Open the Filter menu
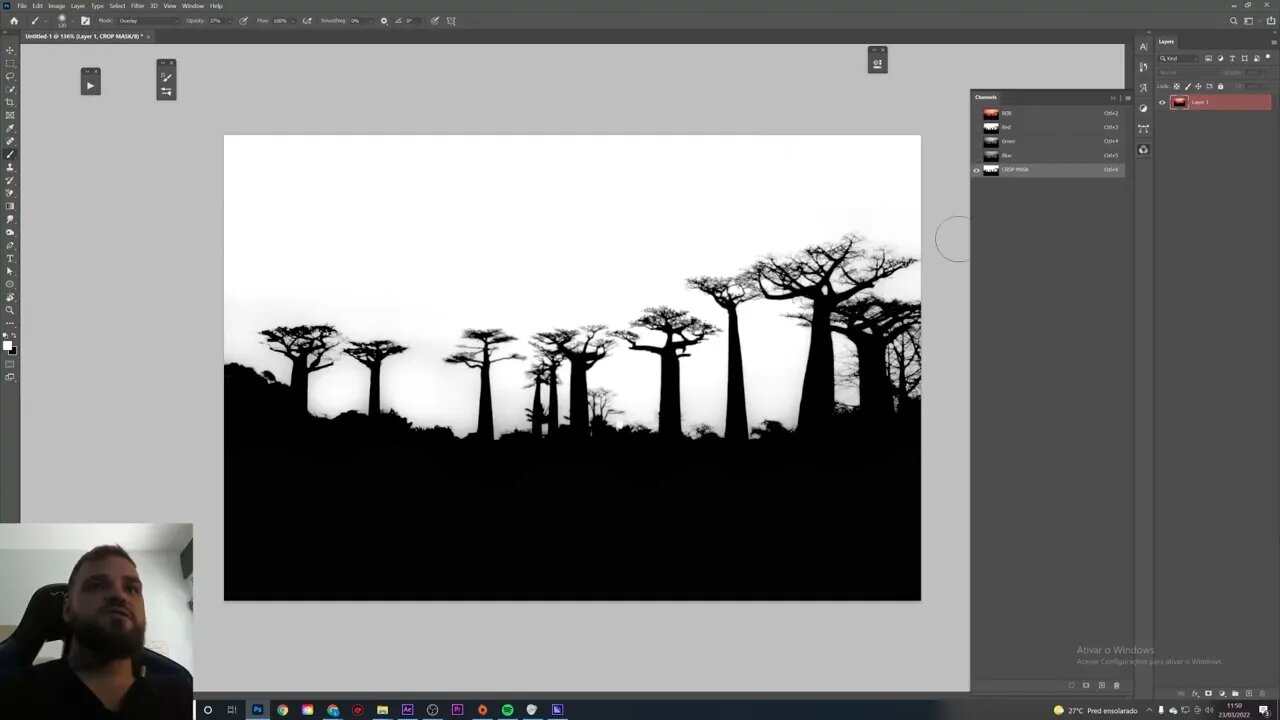This screenshot has height=720, width=1280. pyautogui.click(x=138, y=6)
